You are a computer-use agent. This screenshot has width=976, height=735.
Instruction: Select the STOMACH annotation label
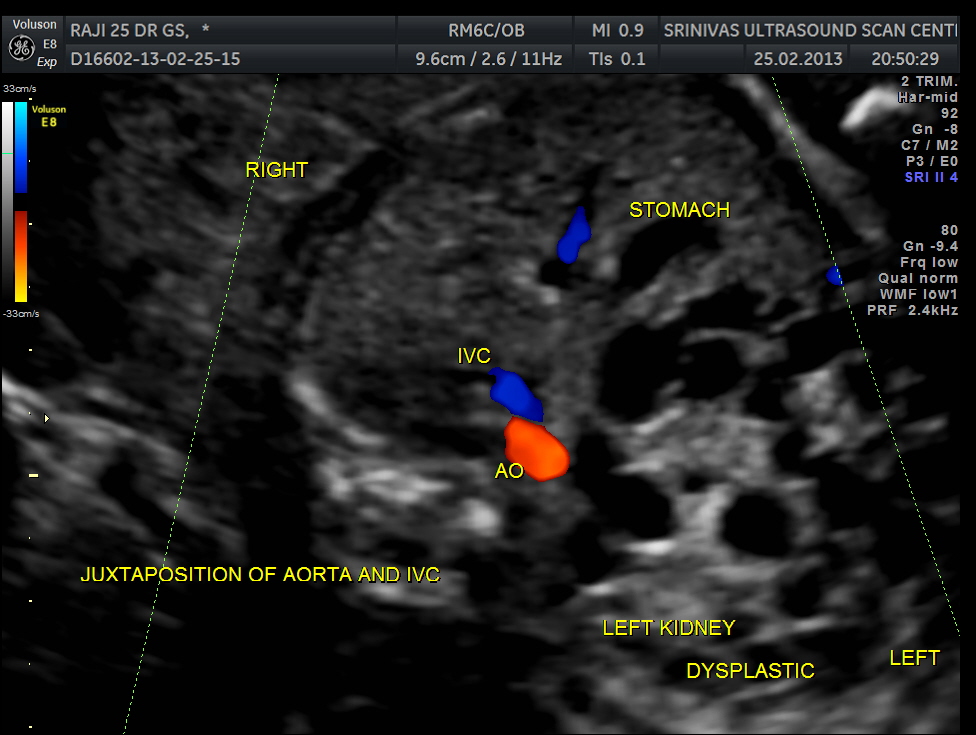pyautogui.click(x=679, y=210)
